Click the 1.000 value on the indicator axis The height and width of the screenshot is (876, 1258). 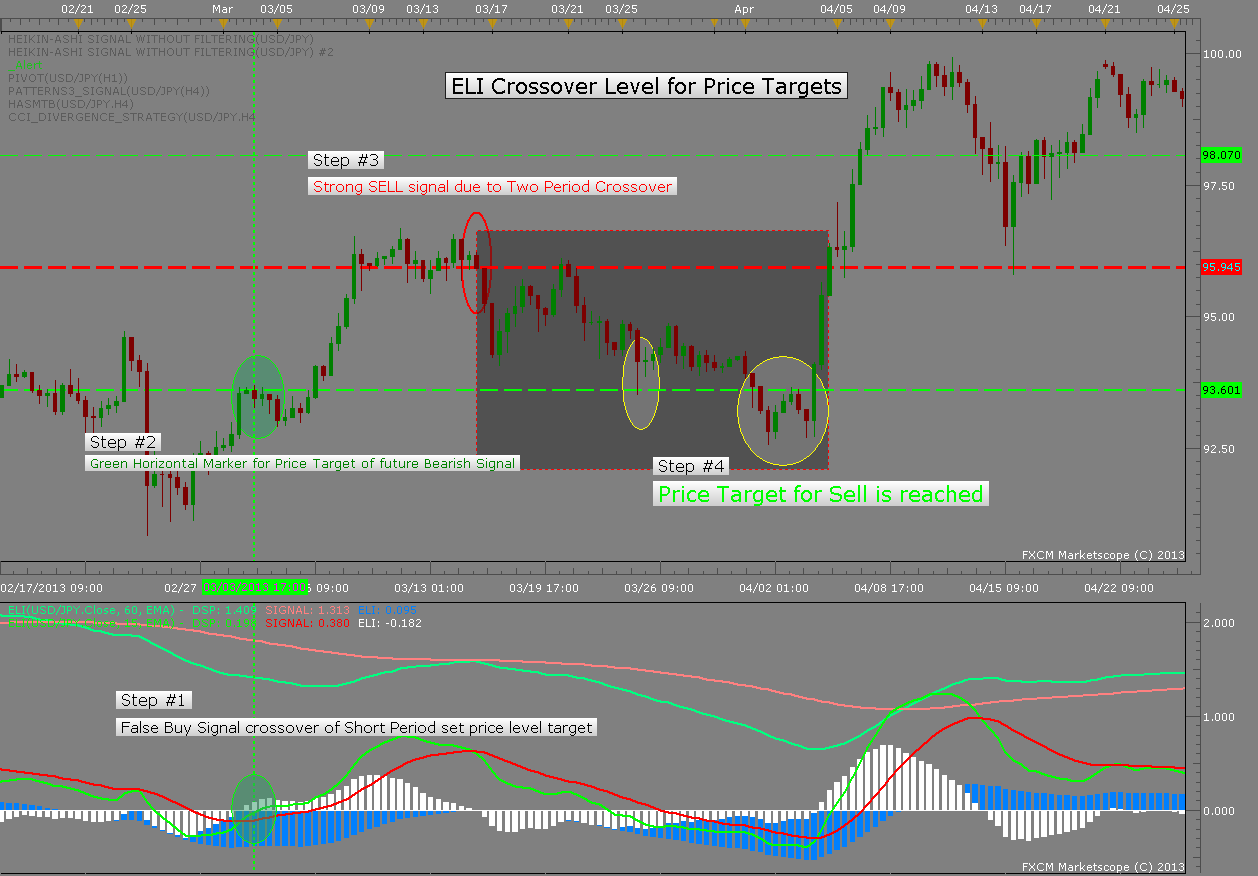[1220, 717]
